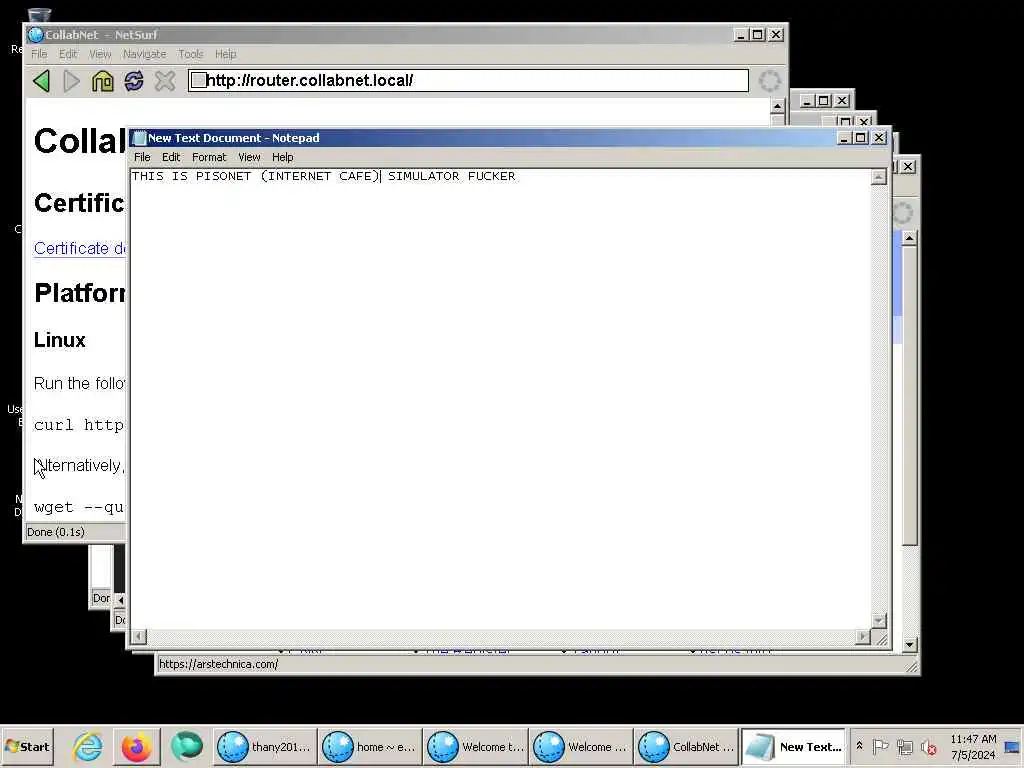Screen dimensions: 1024x768
Task: Launch Internet Explorer from the taskbar
Action: [x=88, y=747]
